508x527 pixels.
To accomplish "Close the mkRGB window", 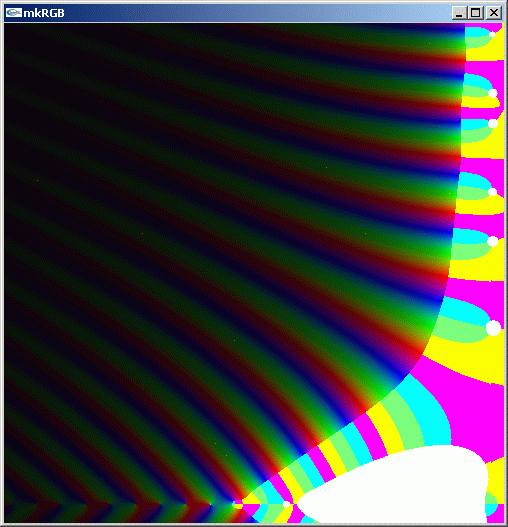I will [494, 13].
